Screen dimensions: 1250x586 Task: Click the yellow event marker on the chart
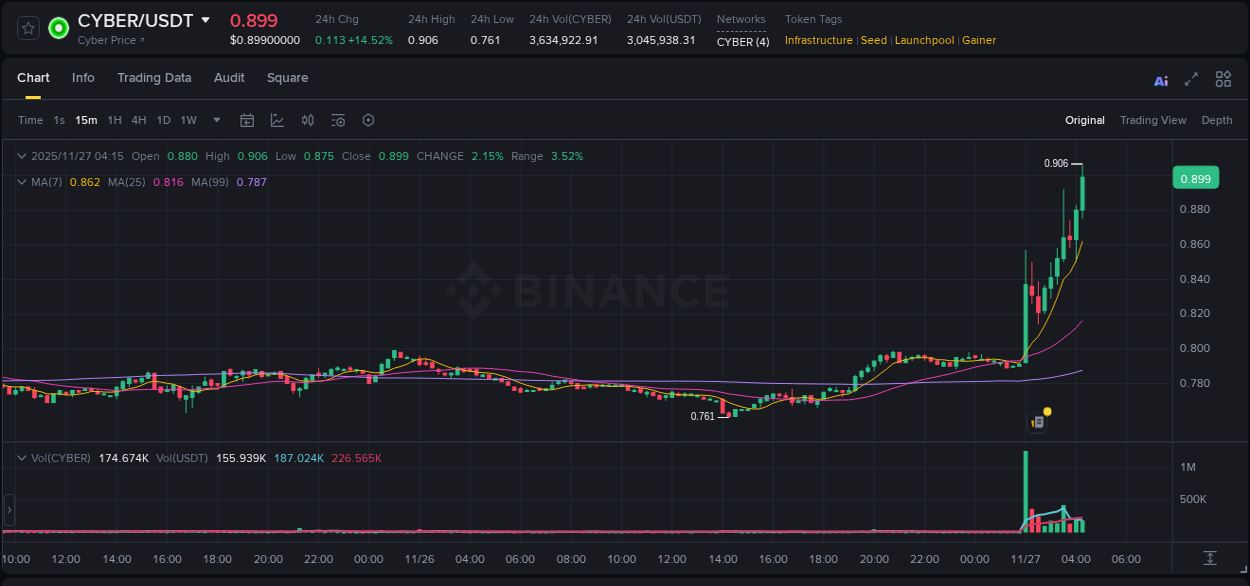pyautogui.click(x=1045, y=409)
